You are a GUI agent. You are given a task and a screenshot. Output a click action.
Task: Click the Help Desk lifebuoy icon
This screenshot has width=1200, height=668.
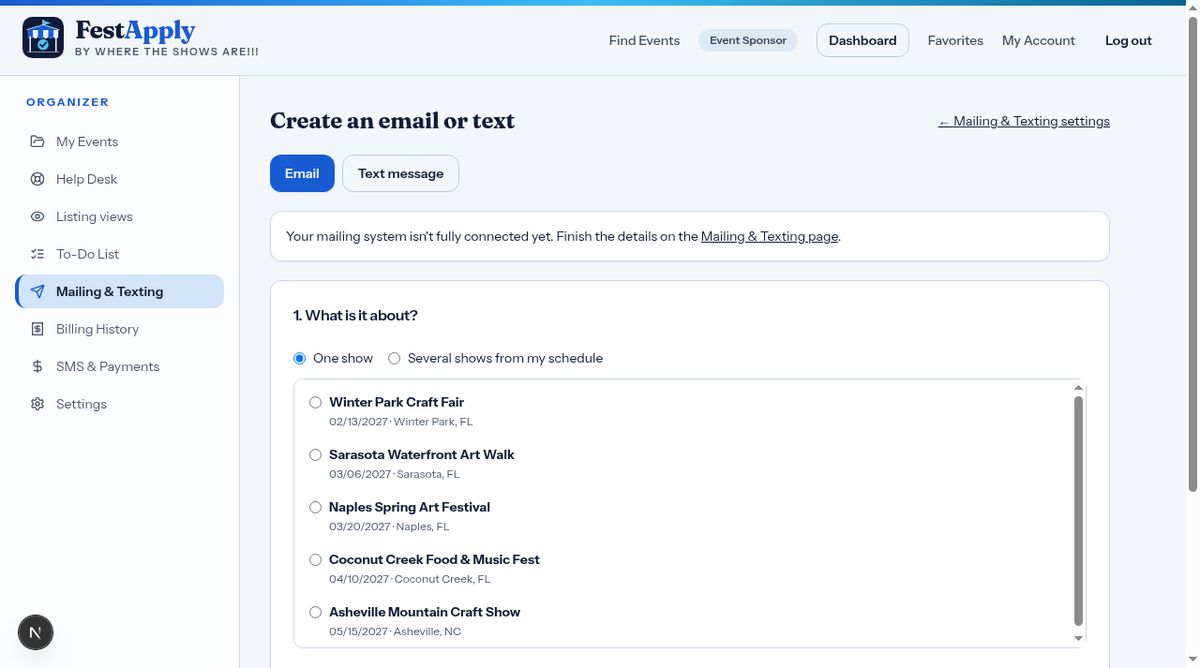(x=37, y=179)
